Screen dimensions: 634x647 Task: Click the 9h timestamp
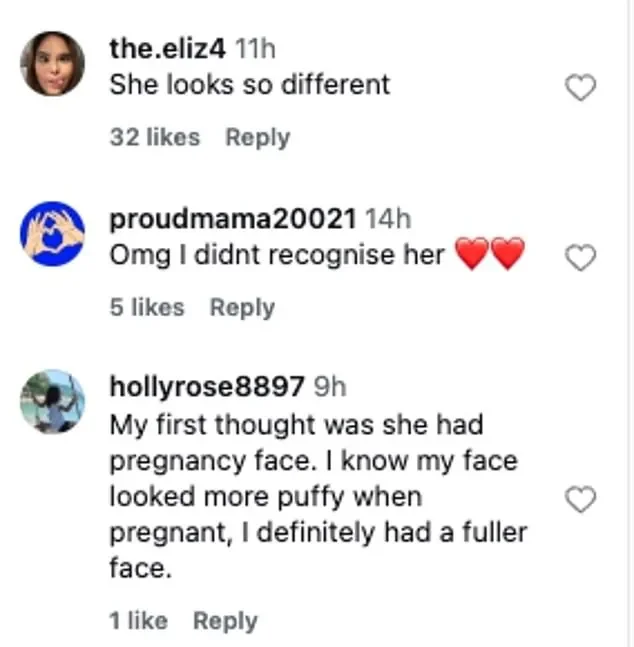tap(330, 387)
